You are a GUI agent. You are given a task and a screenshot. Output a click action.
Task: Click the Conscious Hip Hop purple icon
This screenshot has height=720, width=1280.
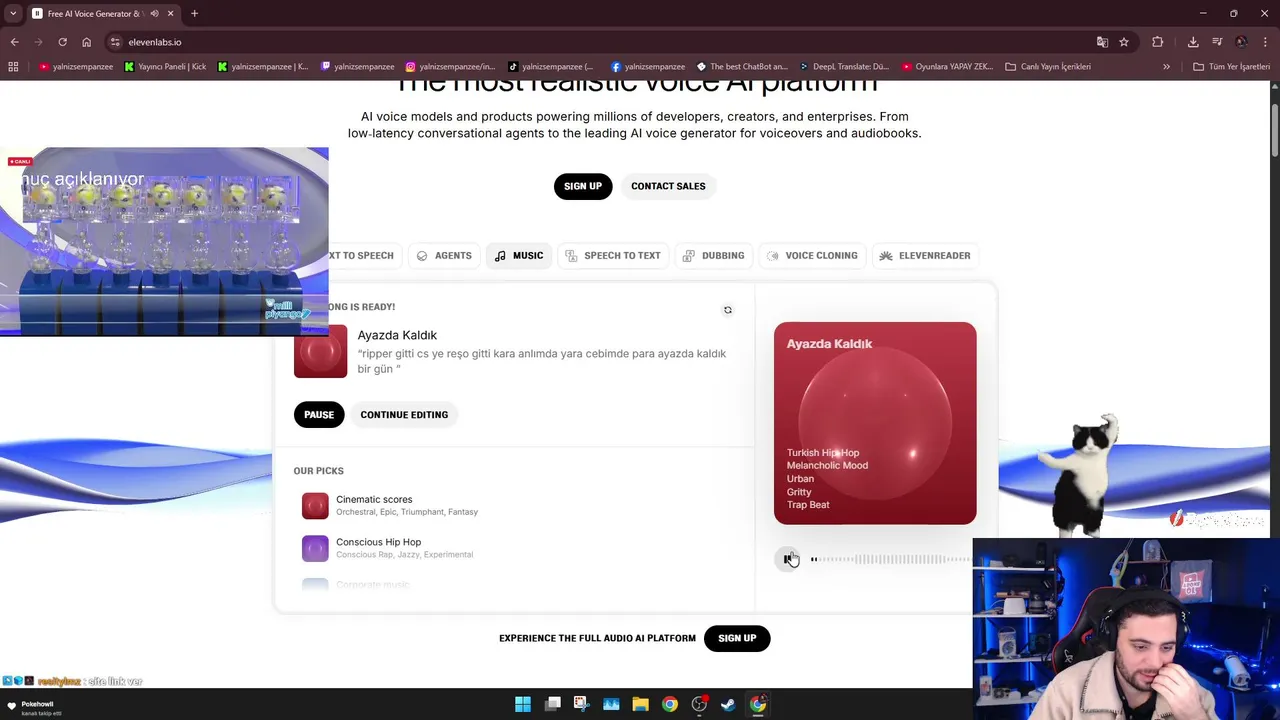click(x=315, y=548)
